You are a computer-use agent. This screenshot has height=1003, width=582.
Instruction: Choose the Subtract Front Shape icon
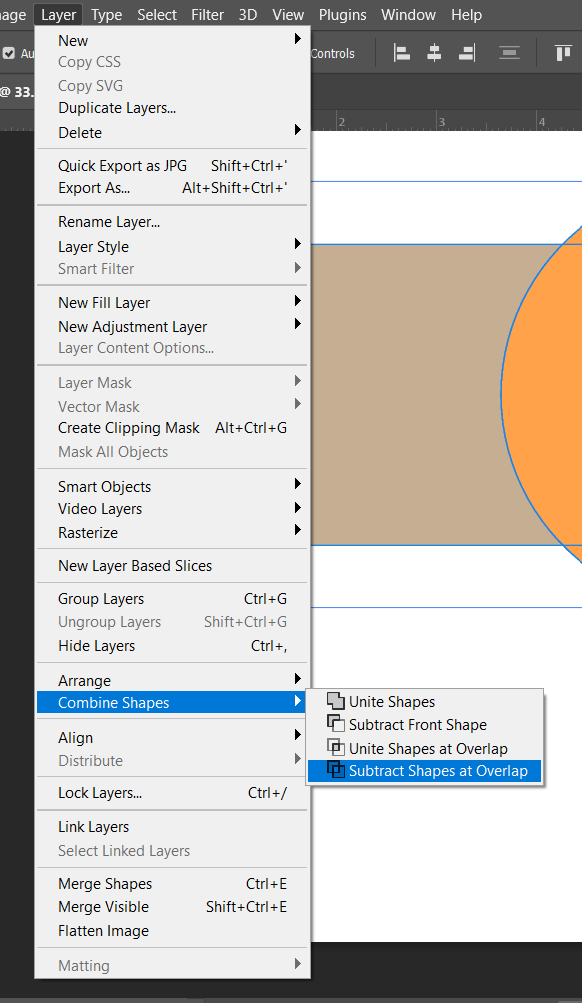point(336,724)
